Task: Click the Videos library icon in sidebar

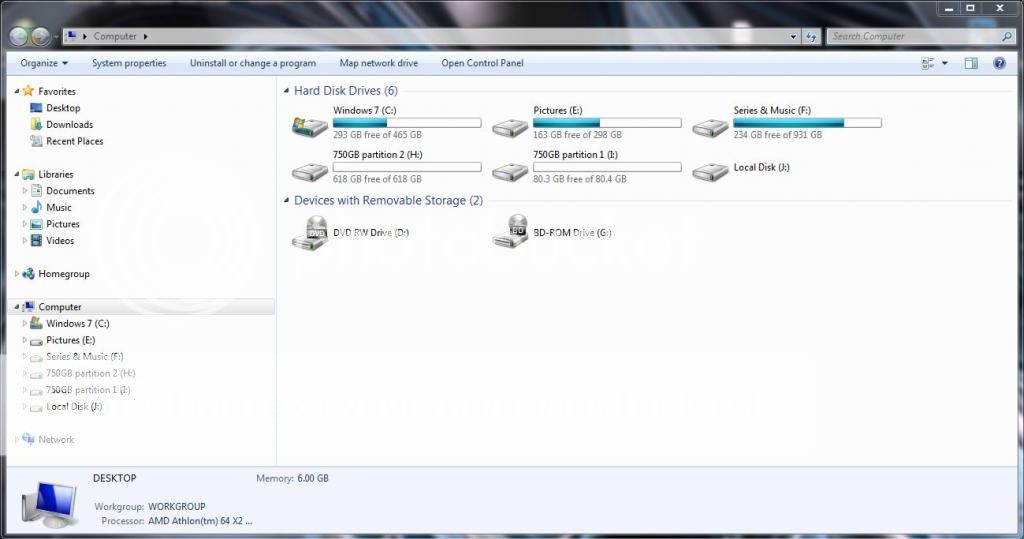Action: 37,240
